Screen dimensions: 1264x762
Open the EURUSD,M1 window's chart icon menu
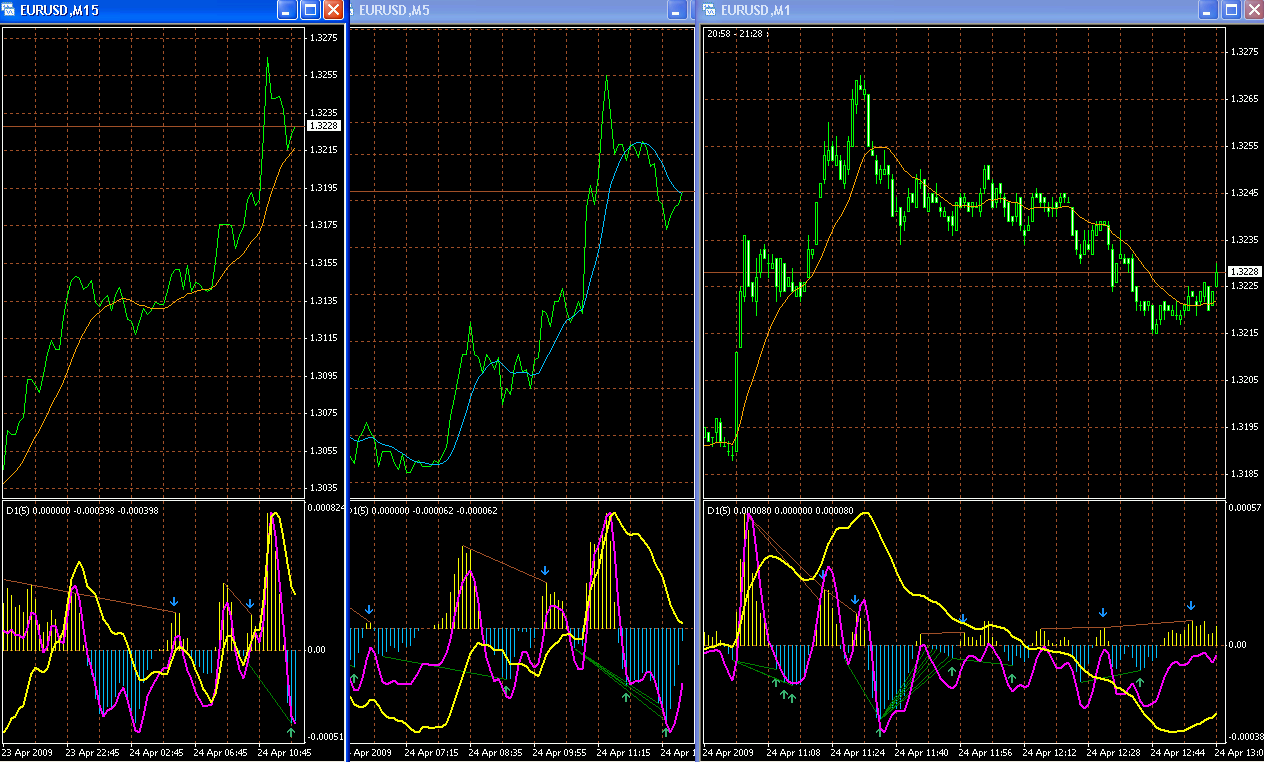click(x=711, y=10)
